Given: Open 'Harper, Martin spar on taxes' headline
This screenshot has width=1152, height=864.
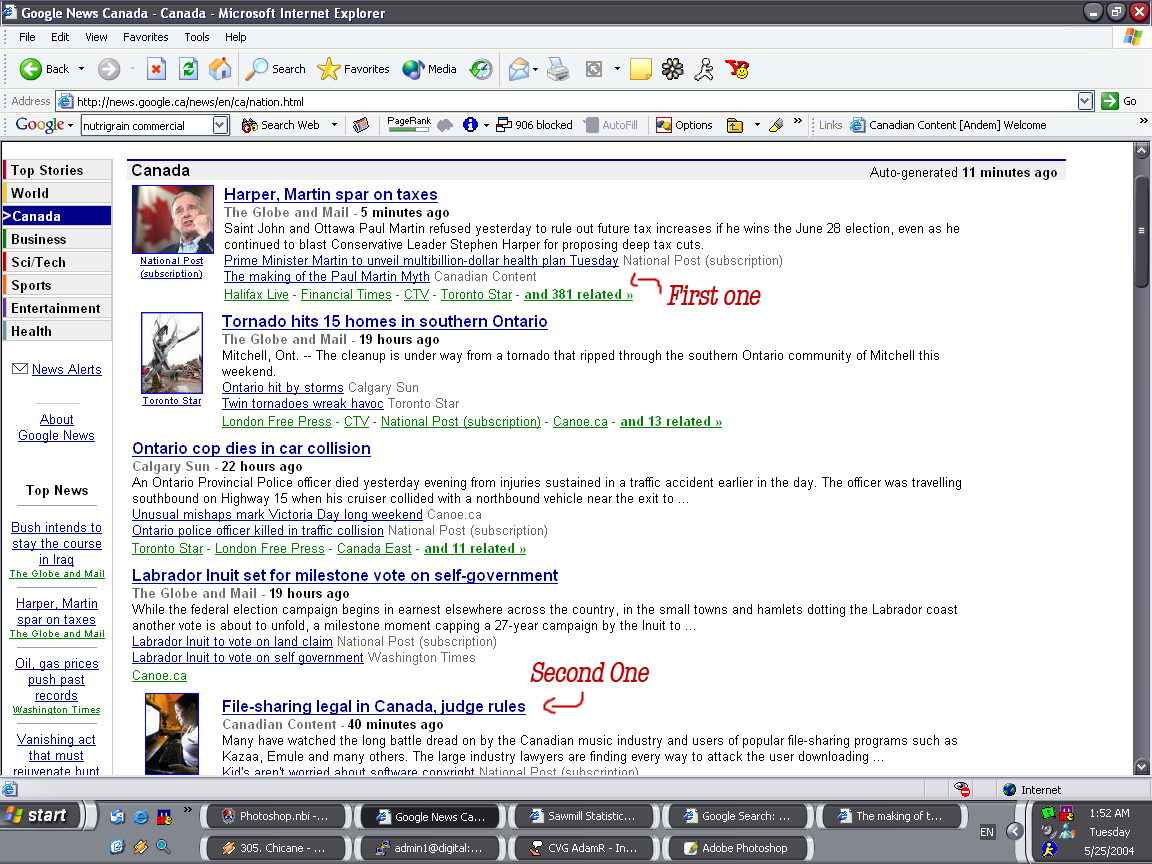Looking at the screenshot, I should click(x=331, y=195).
